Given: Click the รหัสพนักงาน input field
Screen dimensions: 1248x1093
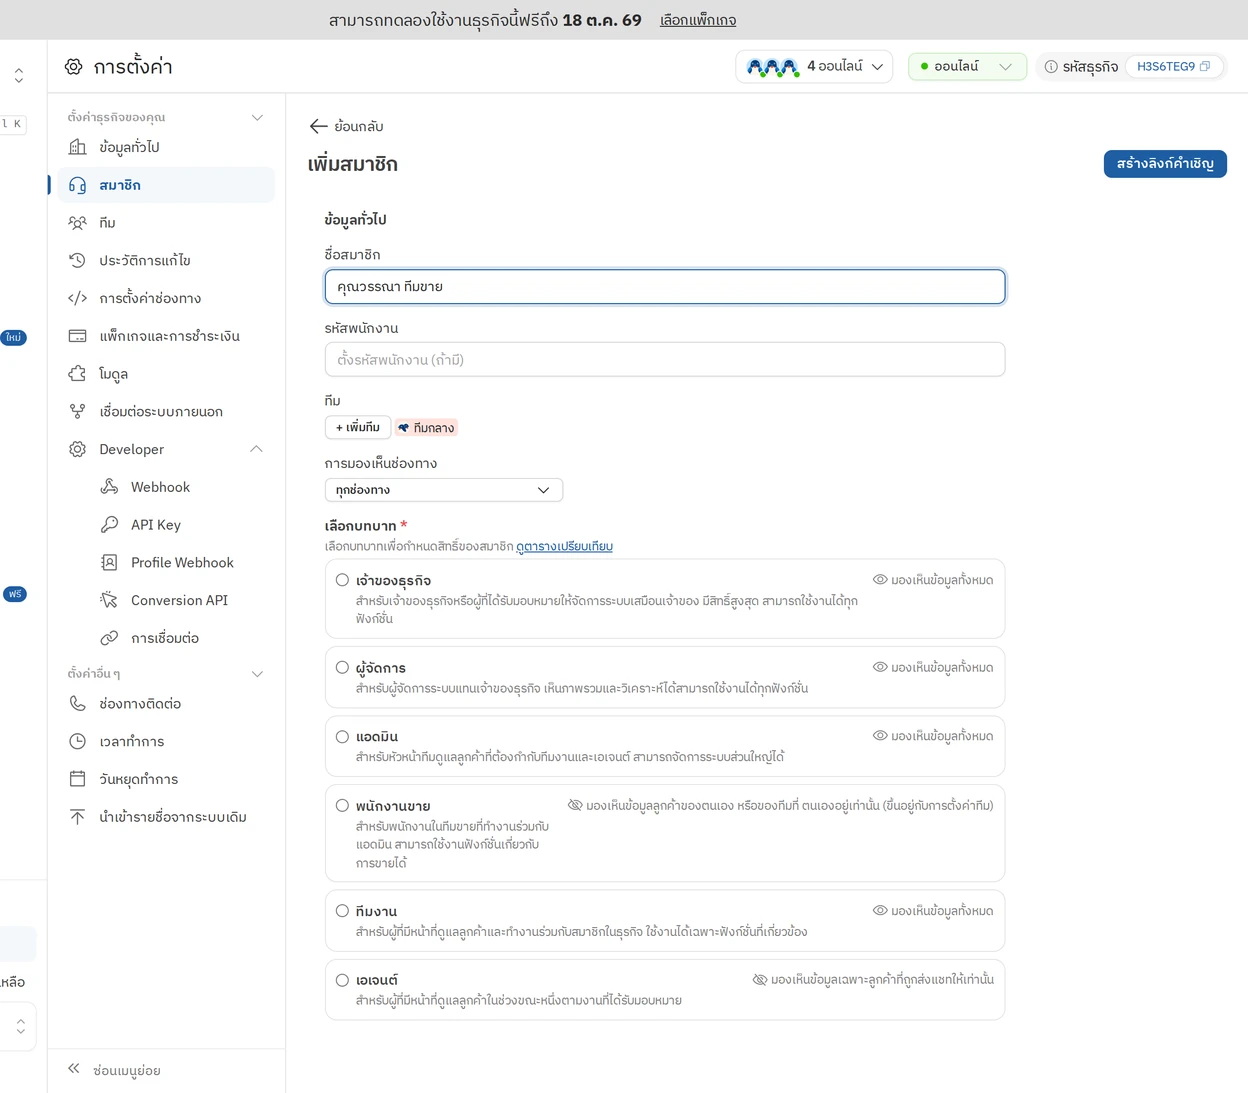Looking at the screenshot, I should (665, 360).
